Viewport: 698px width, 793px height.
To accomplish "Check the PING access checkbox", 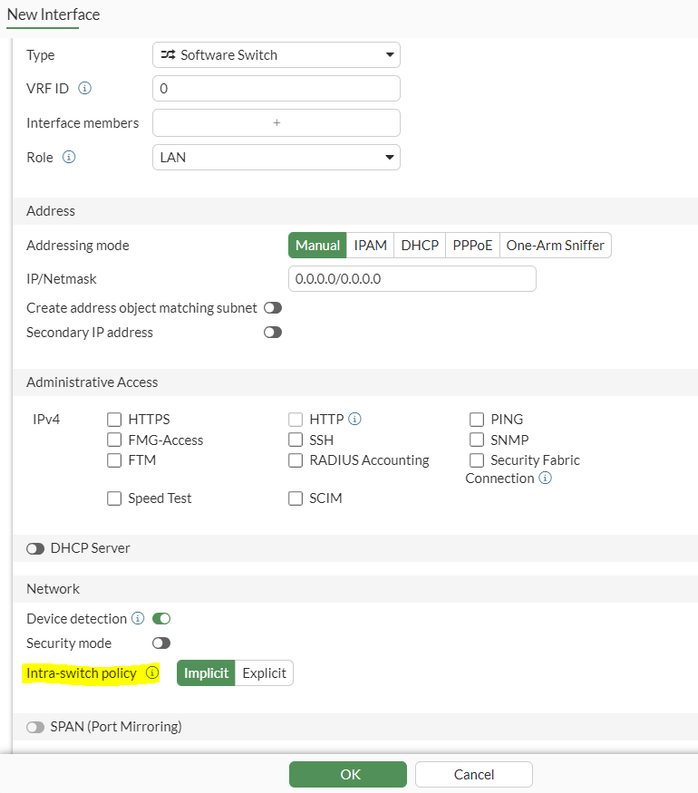I will coord(477,419).
